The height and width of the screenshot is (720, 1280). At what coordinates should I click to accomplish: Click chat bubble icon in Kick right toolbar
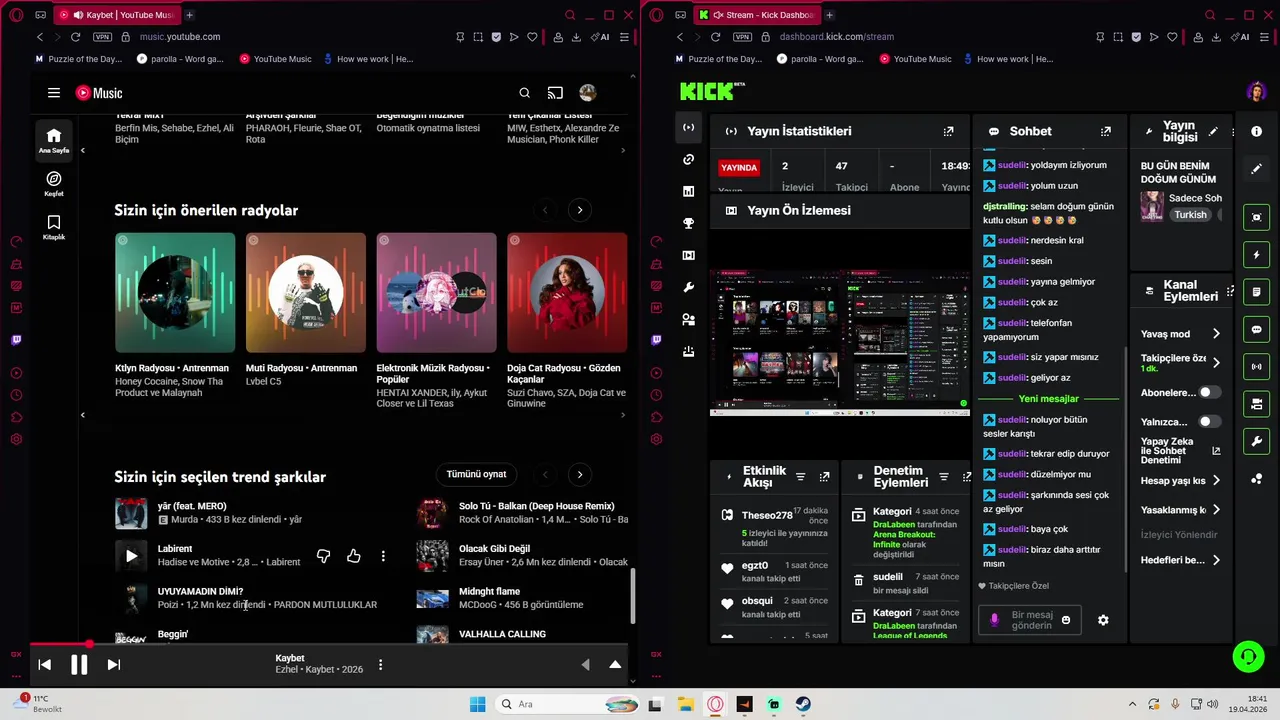click(1257, 330)
